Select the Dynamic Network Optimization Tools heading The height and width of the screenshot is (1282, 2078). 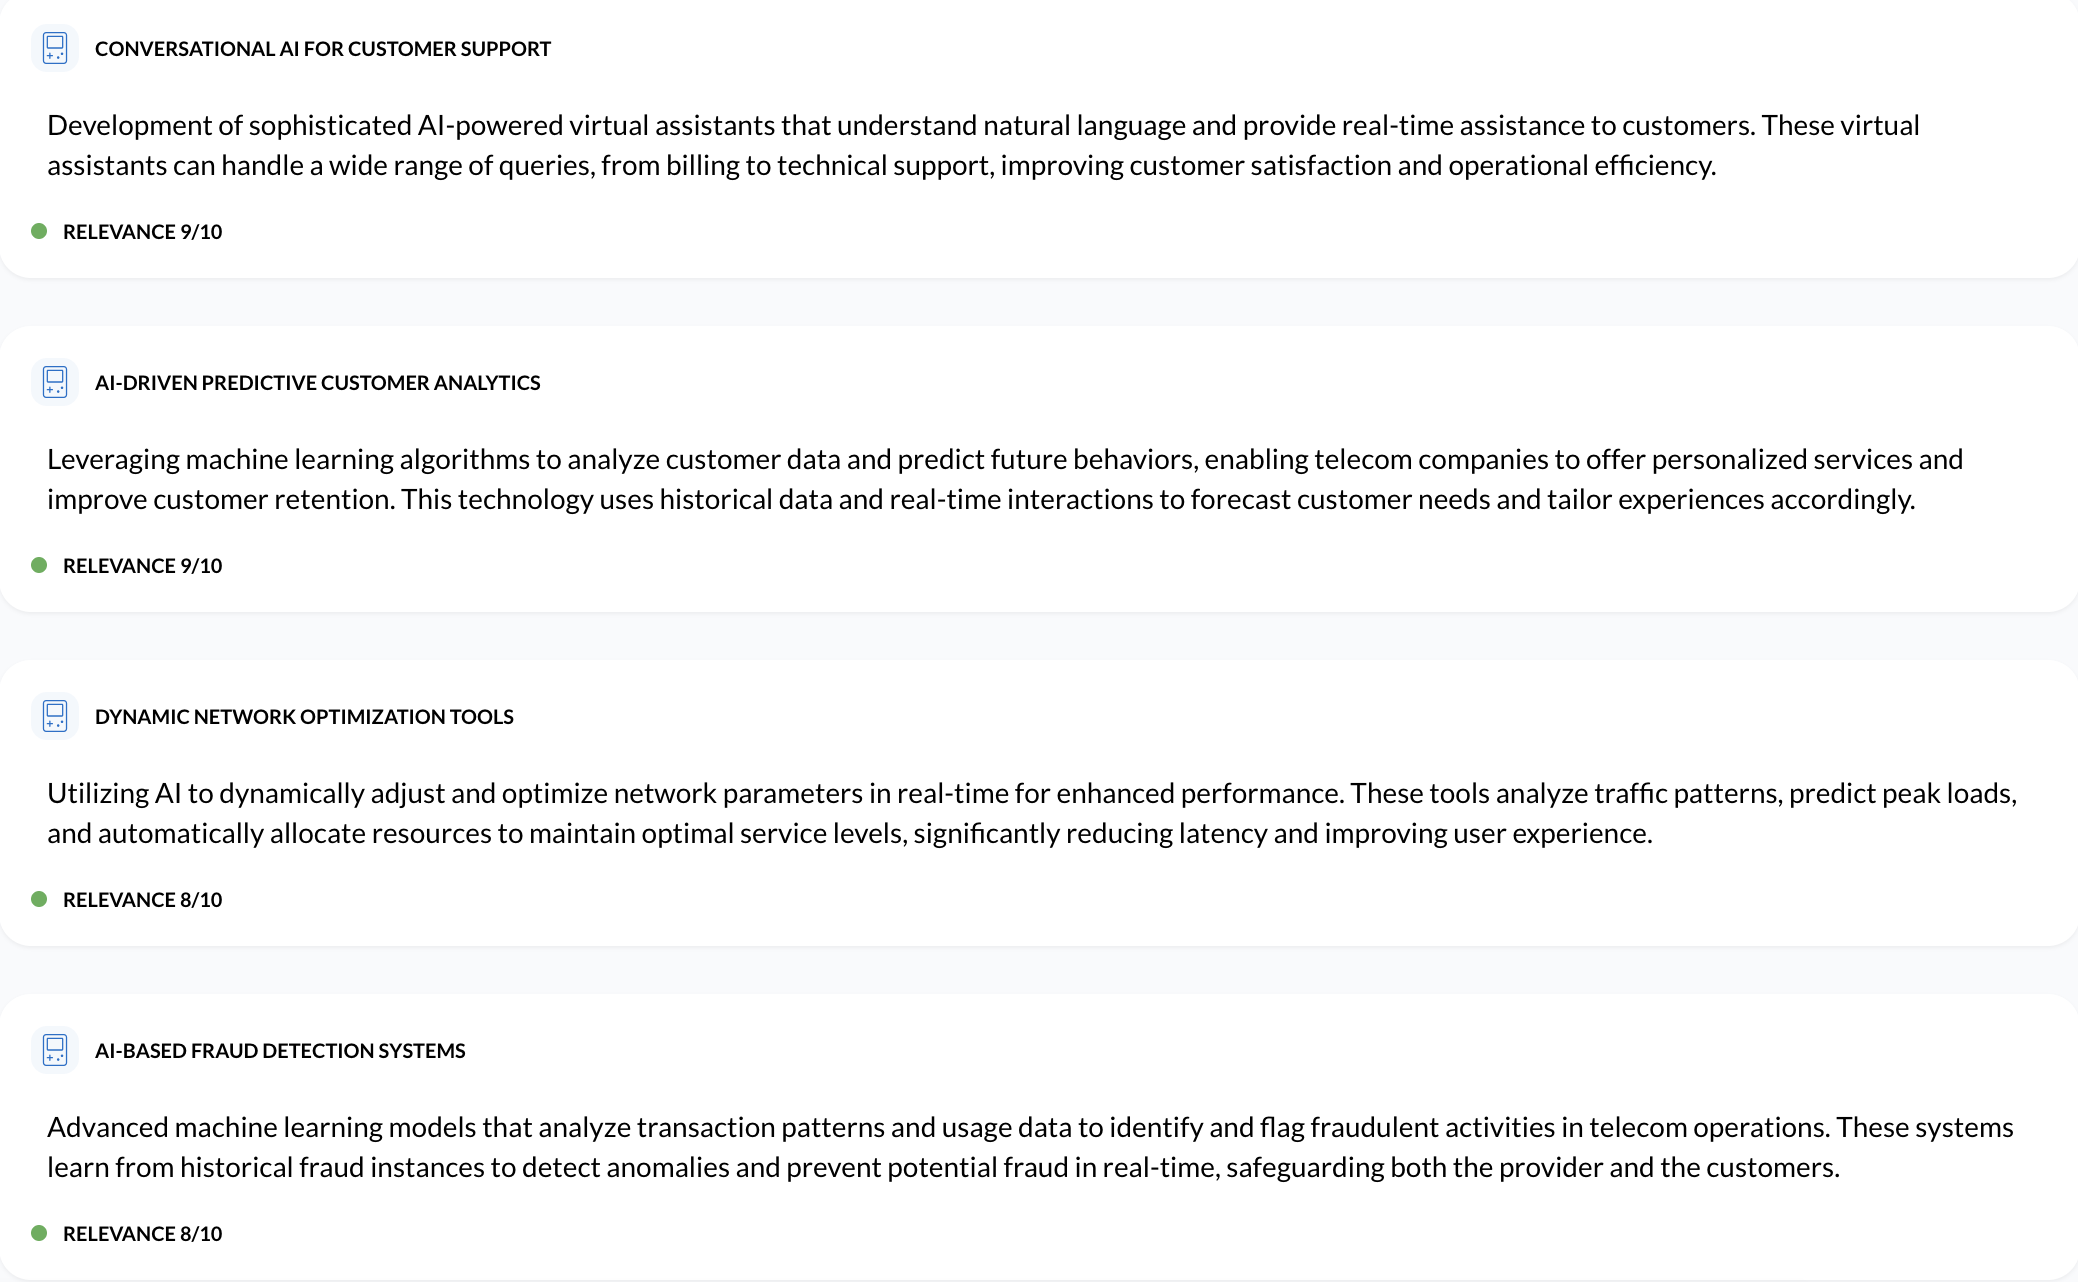304,717
